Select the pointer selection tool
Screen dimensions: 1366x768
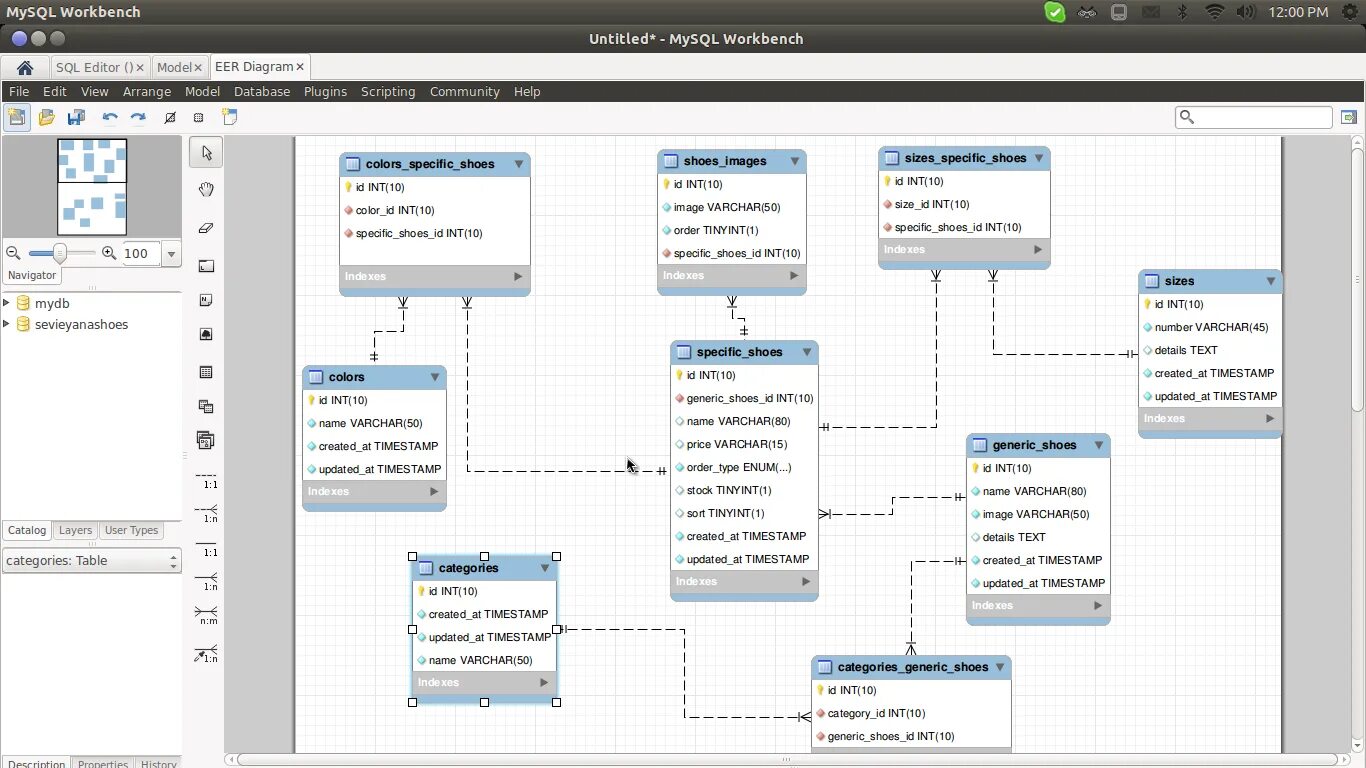click(206, 153)
